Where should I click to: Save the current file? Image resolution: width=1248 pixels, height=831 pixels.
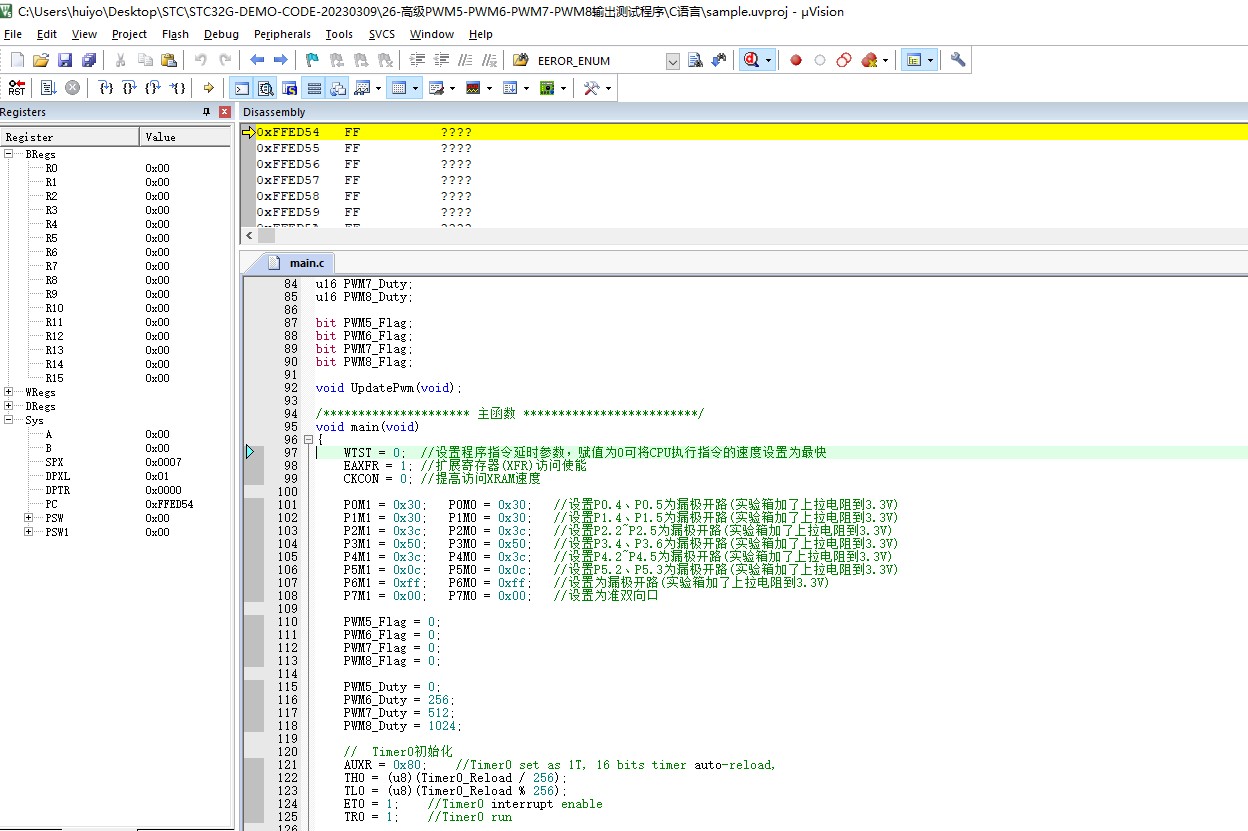(65, 60)
